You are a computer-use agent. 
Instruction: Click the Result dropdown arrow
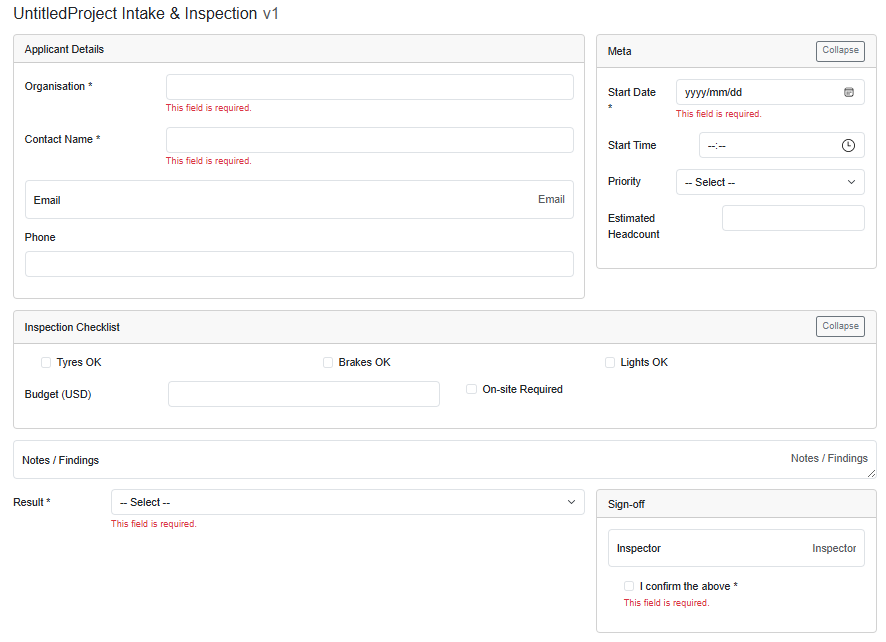pyautogui.click(x=571, y=502)
